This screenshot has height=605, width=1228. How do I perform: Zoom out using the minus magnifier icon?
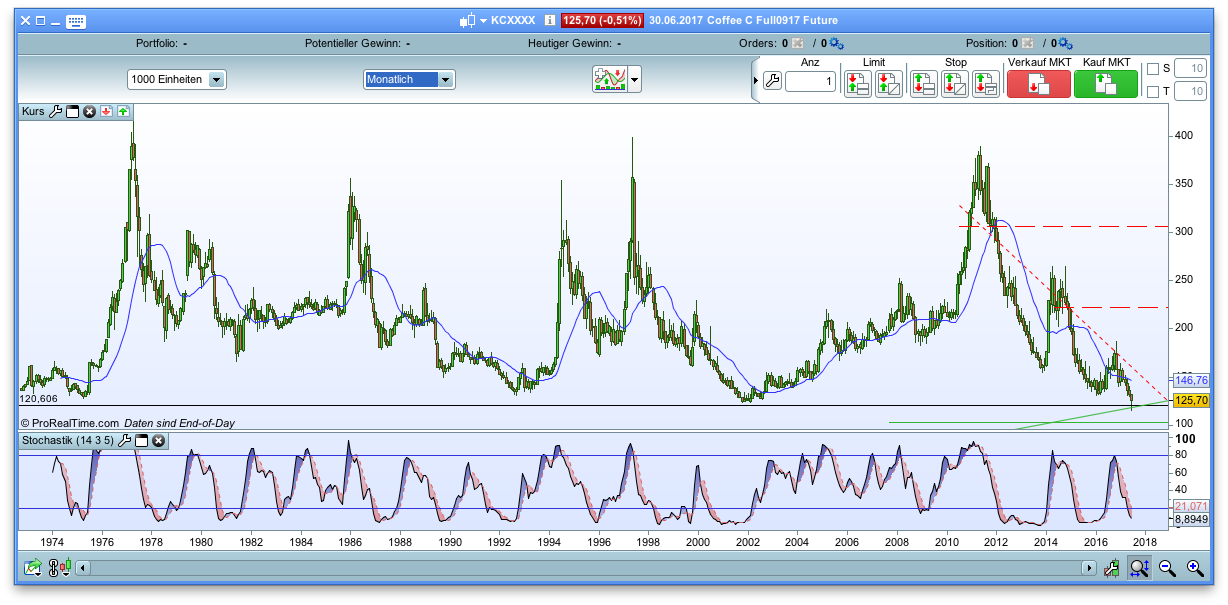click(x=1168, y=567)
